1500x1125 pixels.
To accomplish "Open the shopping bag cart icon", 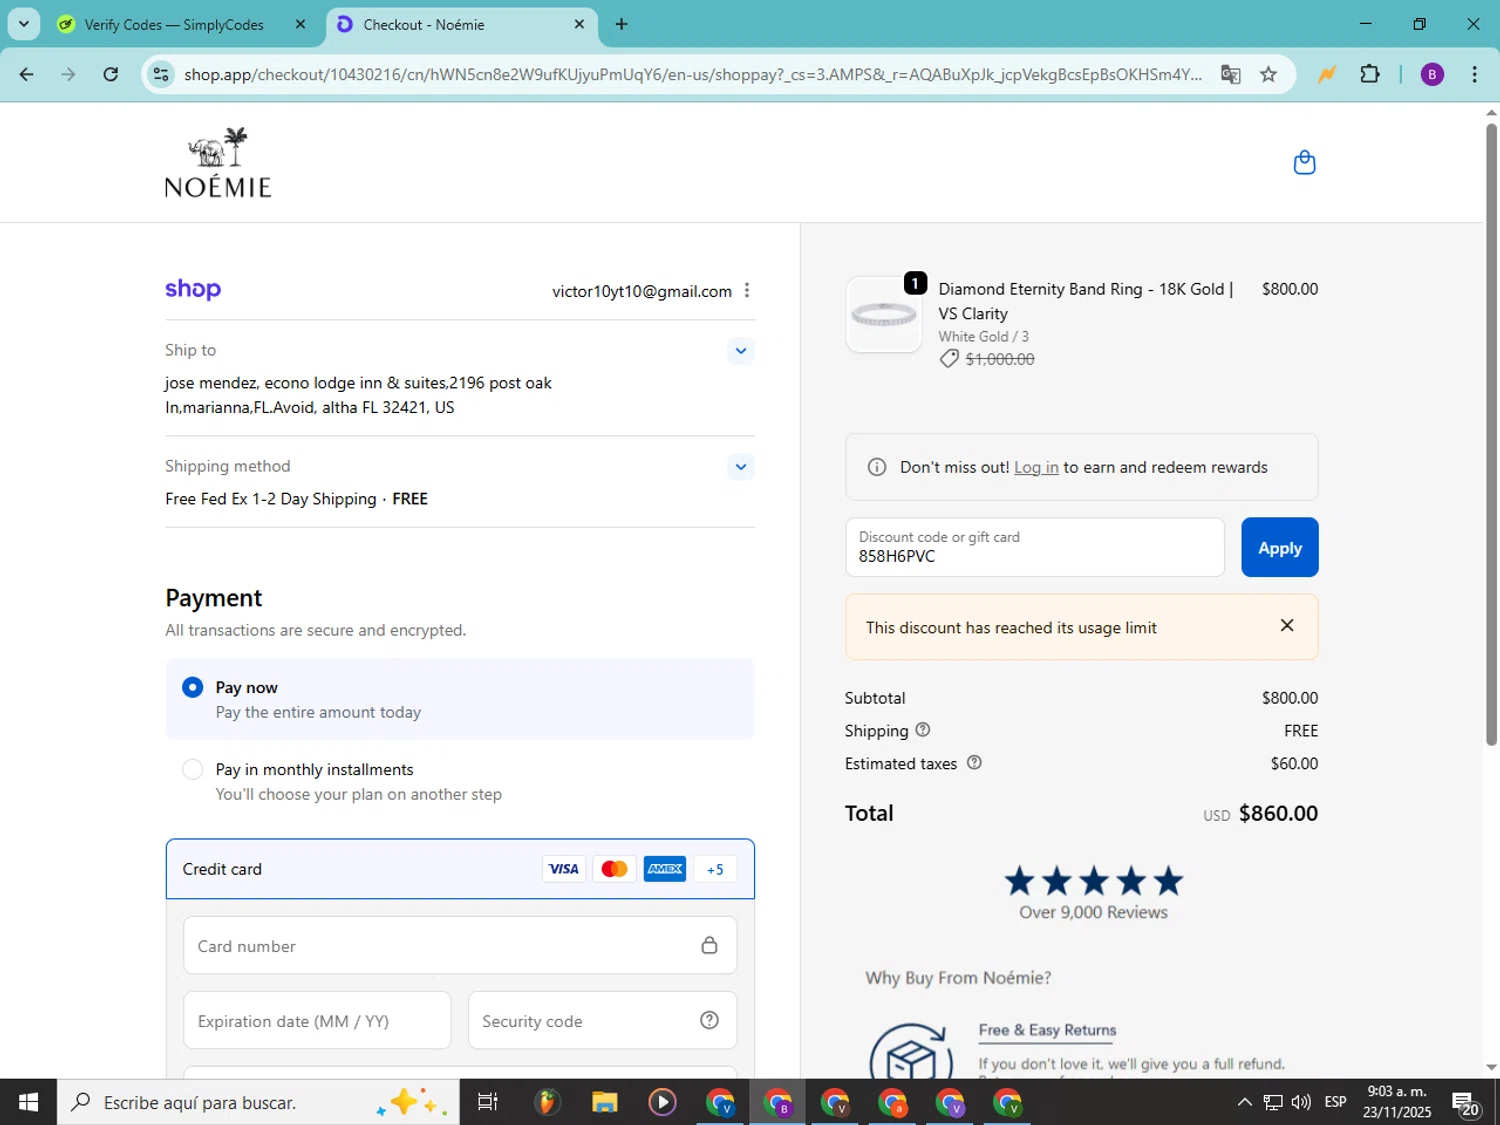I will click(x=1304, y=162).
